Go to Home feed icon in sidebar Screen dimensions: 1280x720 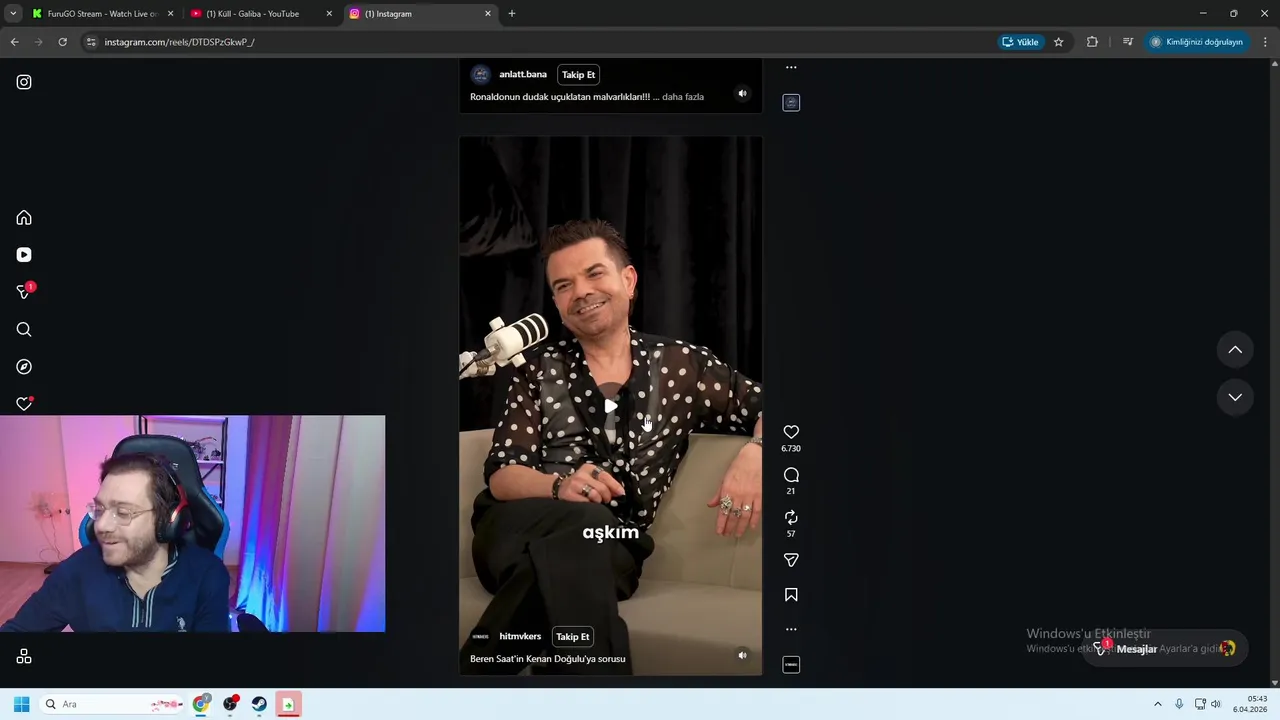[x=24, y=218]
